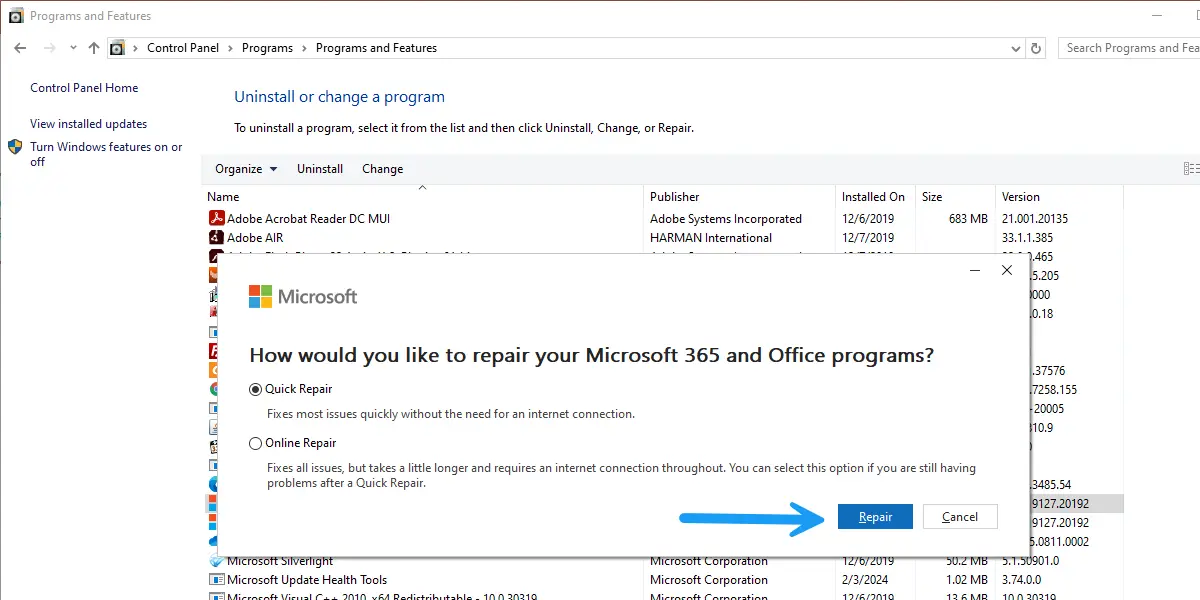This screenshot has height=600, width=1200.
Task: Open View installed updates link
Action: pyautogui.click(x=88, y=124)
